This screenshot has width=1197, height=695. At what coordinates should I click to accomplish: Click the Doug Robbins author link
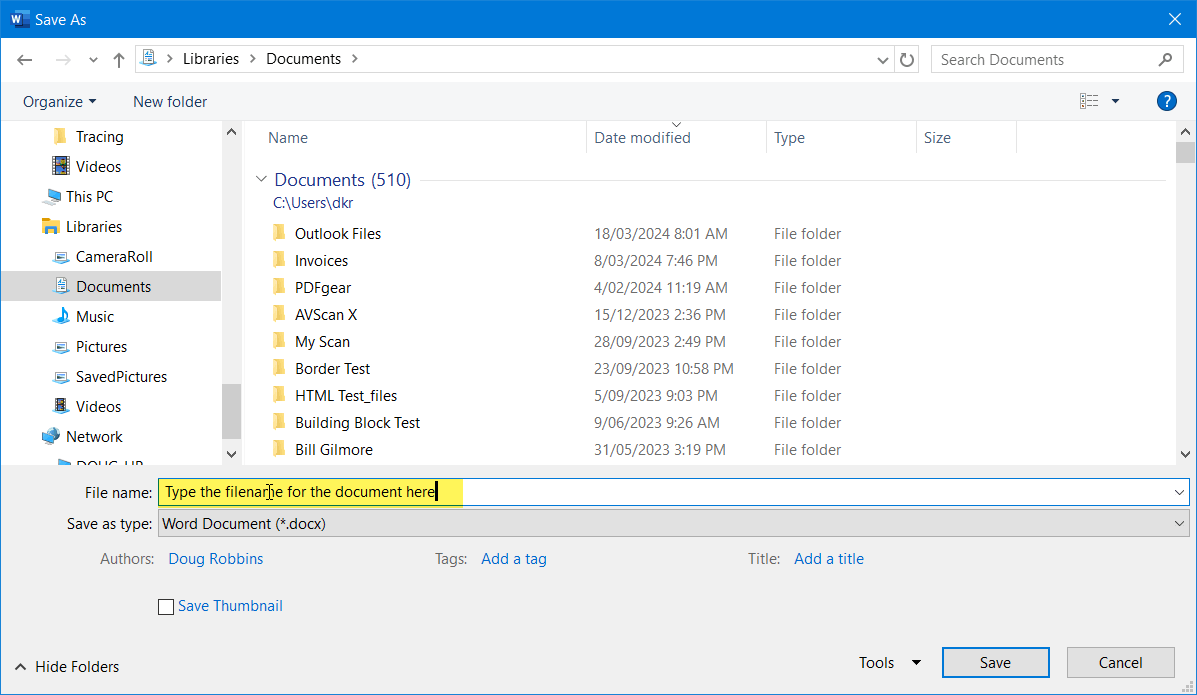point(215,559)
